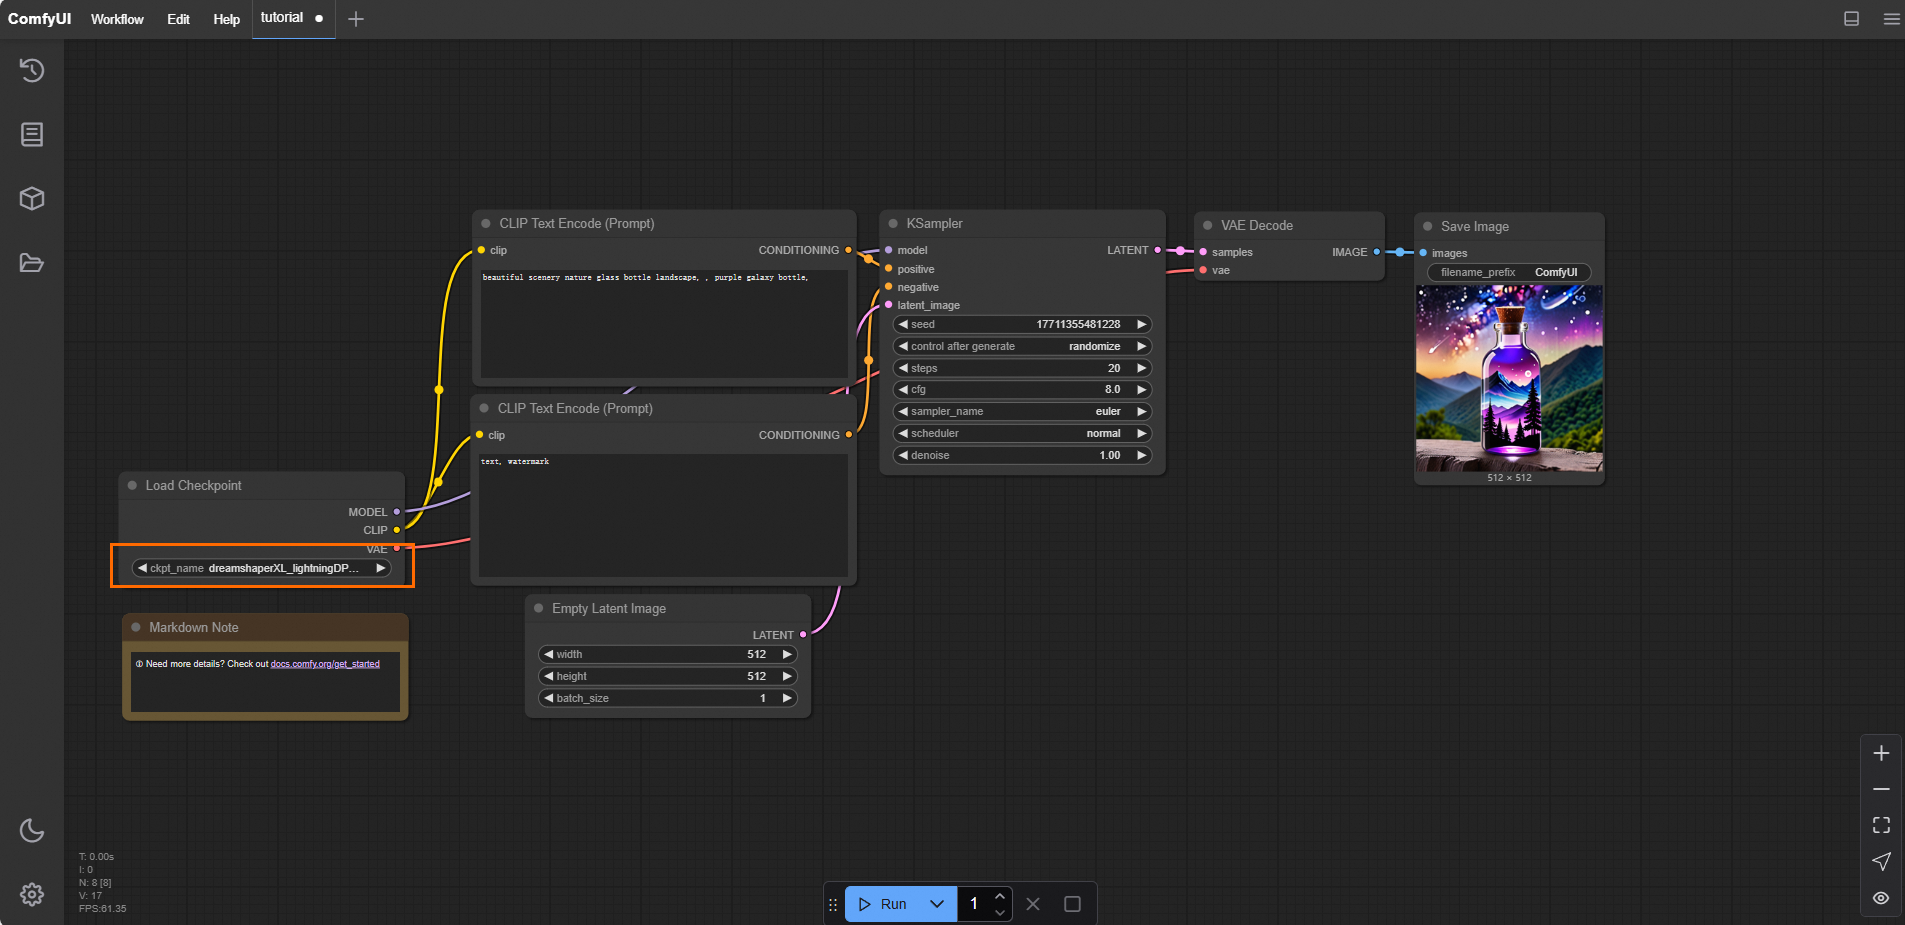The width and height of the screenshot is (1905, 925).
Task: Toggle dark theme with the moon icon
Action: [x=32, y=830]
